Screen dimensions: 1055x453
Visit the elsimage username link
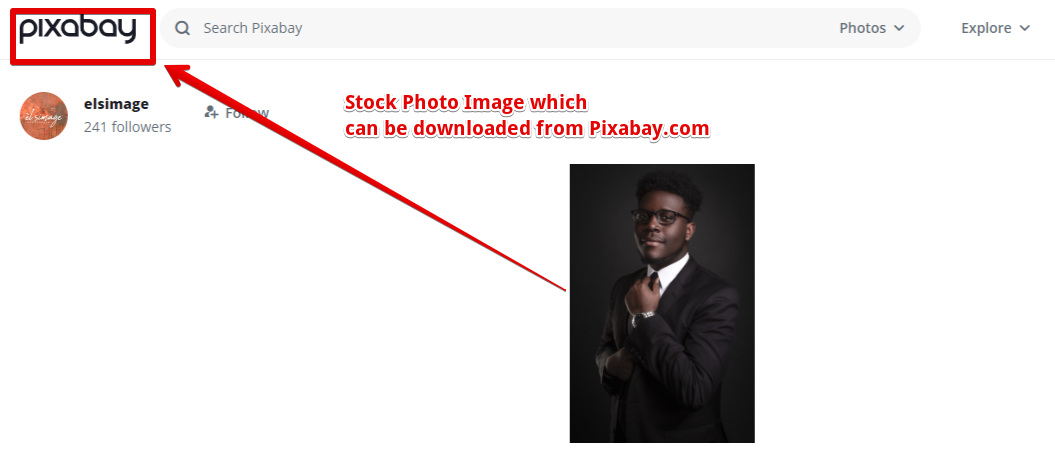tap(116, 104)
